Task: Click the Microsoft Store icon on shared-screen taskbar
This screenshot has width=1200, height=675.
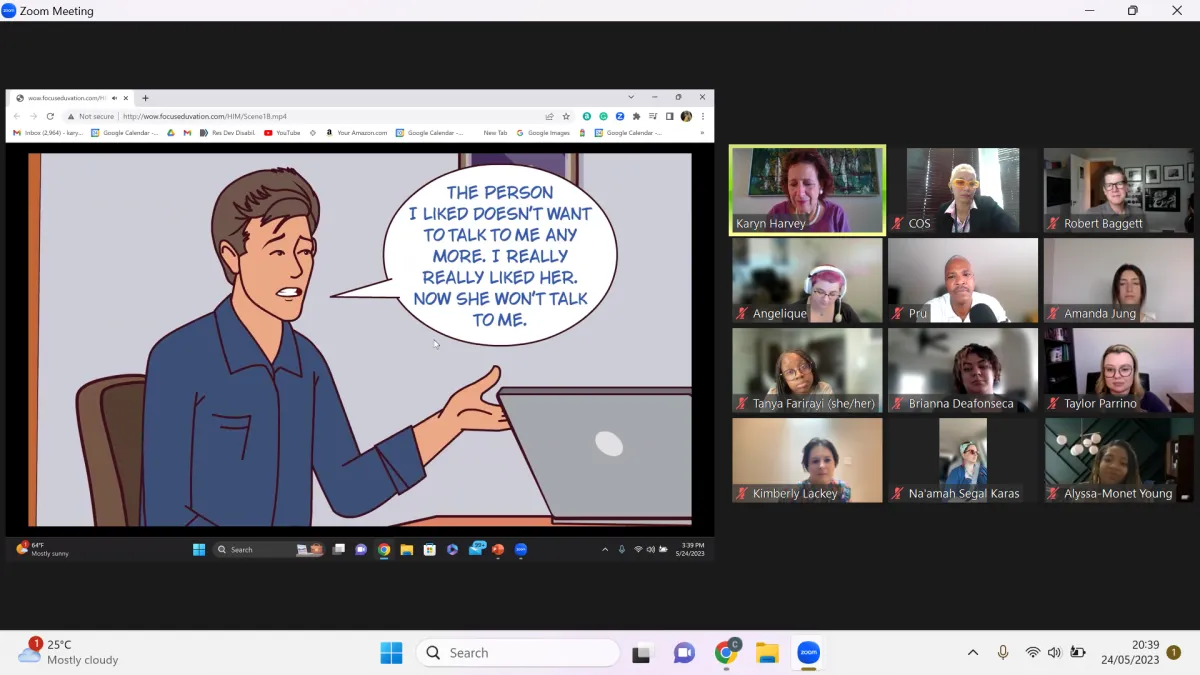Action: (x=429, y=549)
